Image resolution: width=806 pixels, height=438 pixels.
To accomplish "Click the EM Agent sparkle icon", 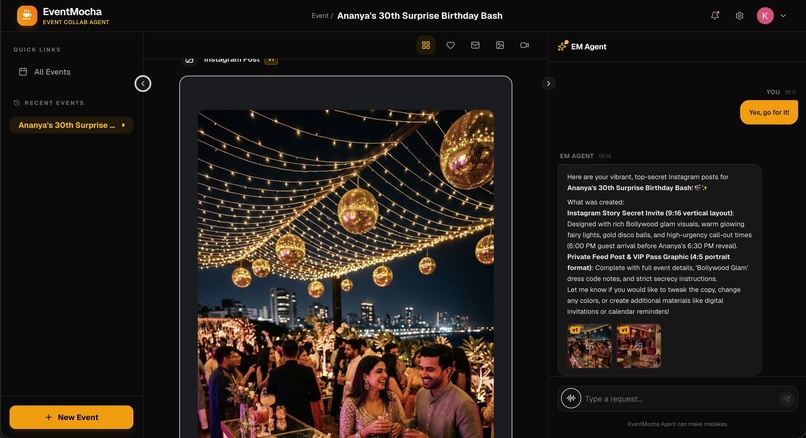I will pos(563,46).
